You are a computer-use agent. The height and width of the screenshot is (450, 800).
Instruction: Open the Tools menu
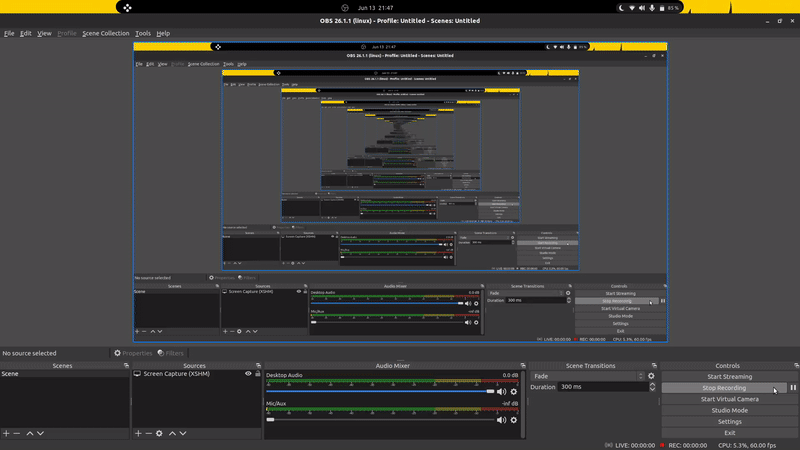[143, 33]
